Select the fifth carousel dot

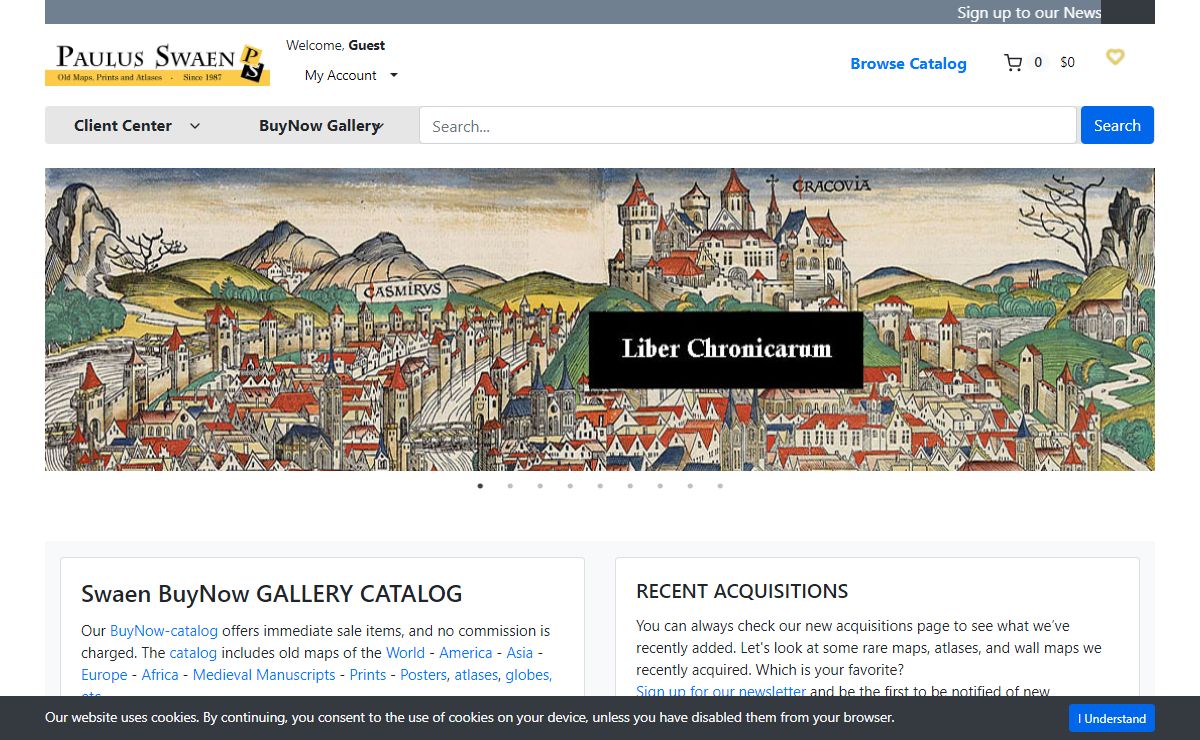(600, 486)
